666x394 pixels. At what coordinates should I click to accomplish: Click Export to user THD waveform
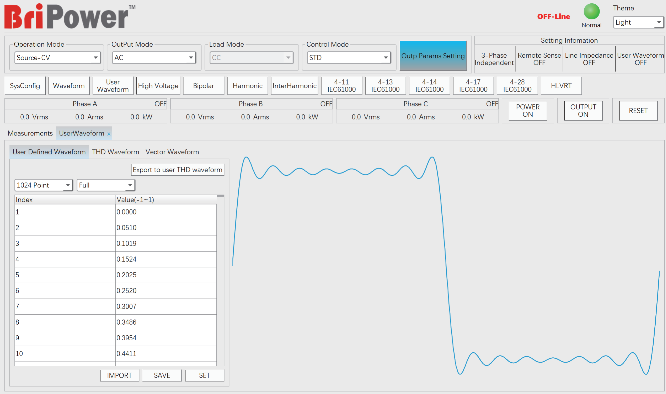click(178, 169)
